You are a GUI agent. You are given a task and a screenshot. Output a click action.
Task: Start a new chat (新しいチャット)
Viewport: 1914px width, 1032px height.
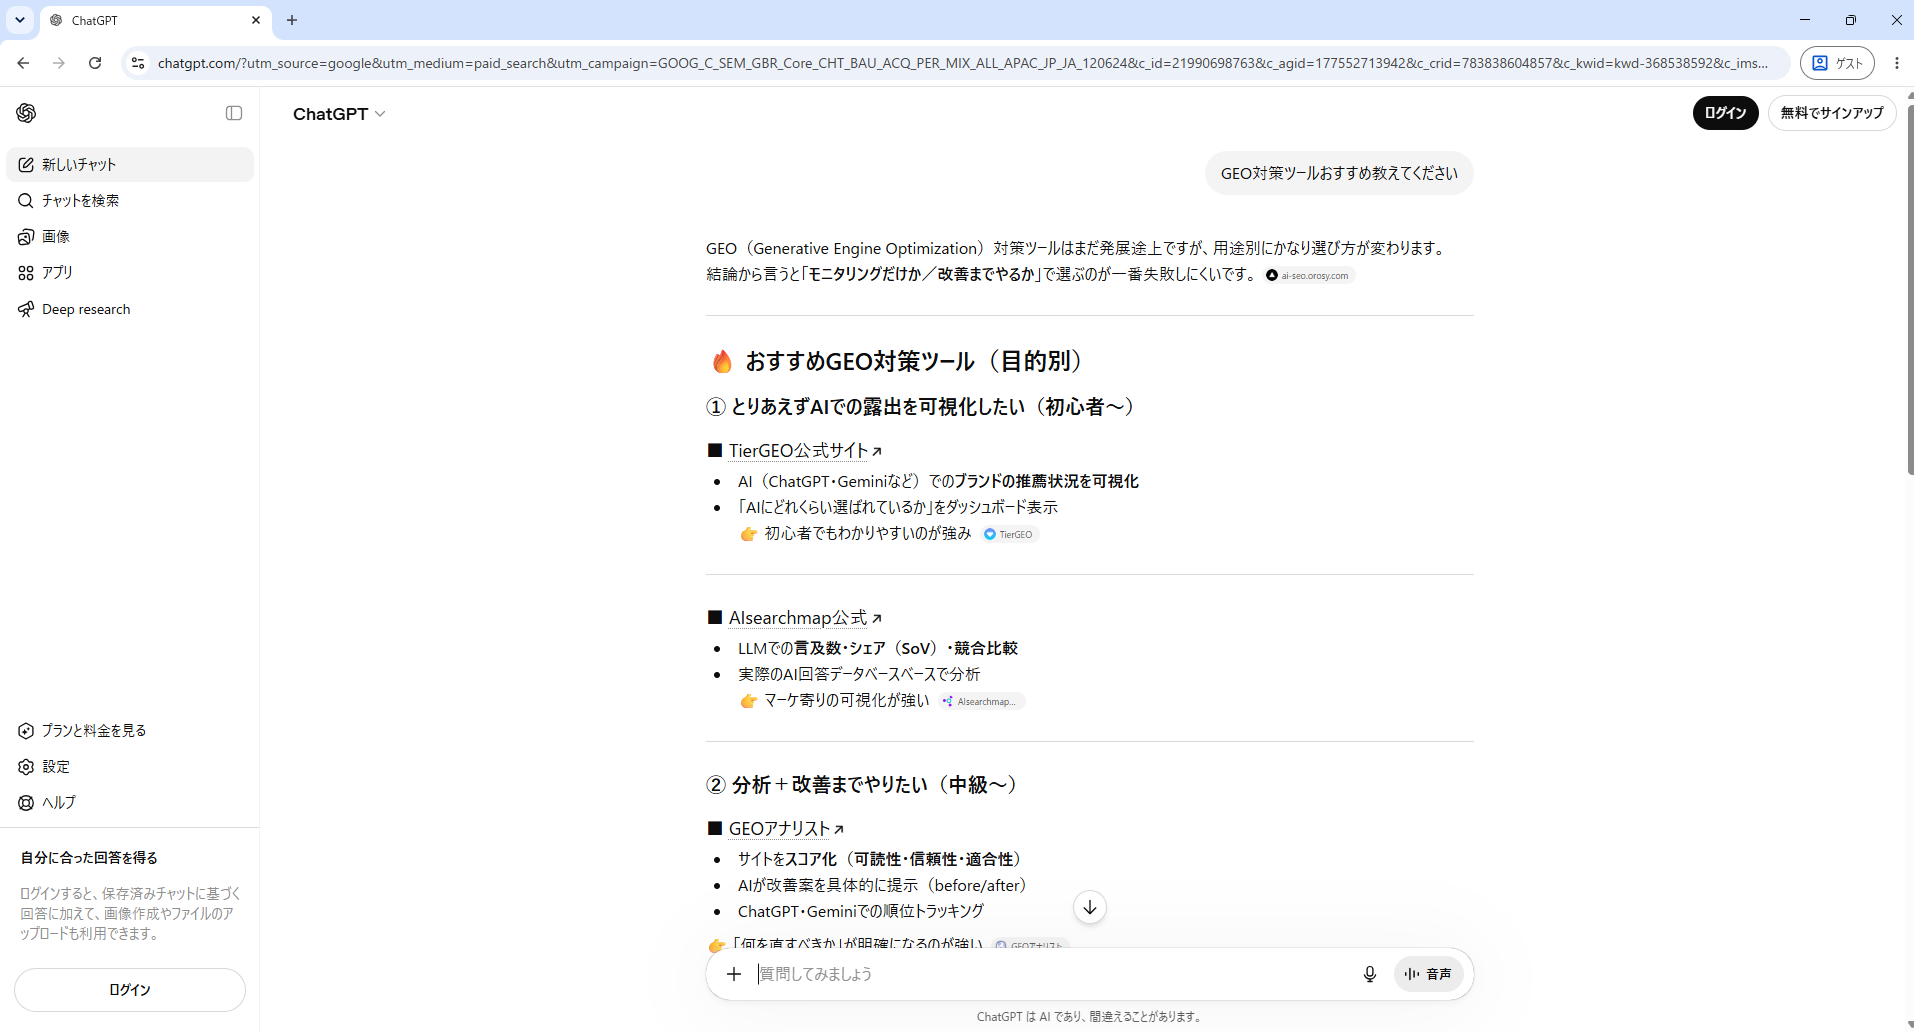130,165
